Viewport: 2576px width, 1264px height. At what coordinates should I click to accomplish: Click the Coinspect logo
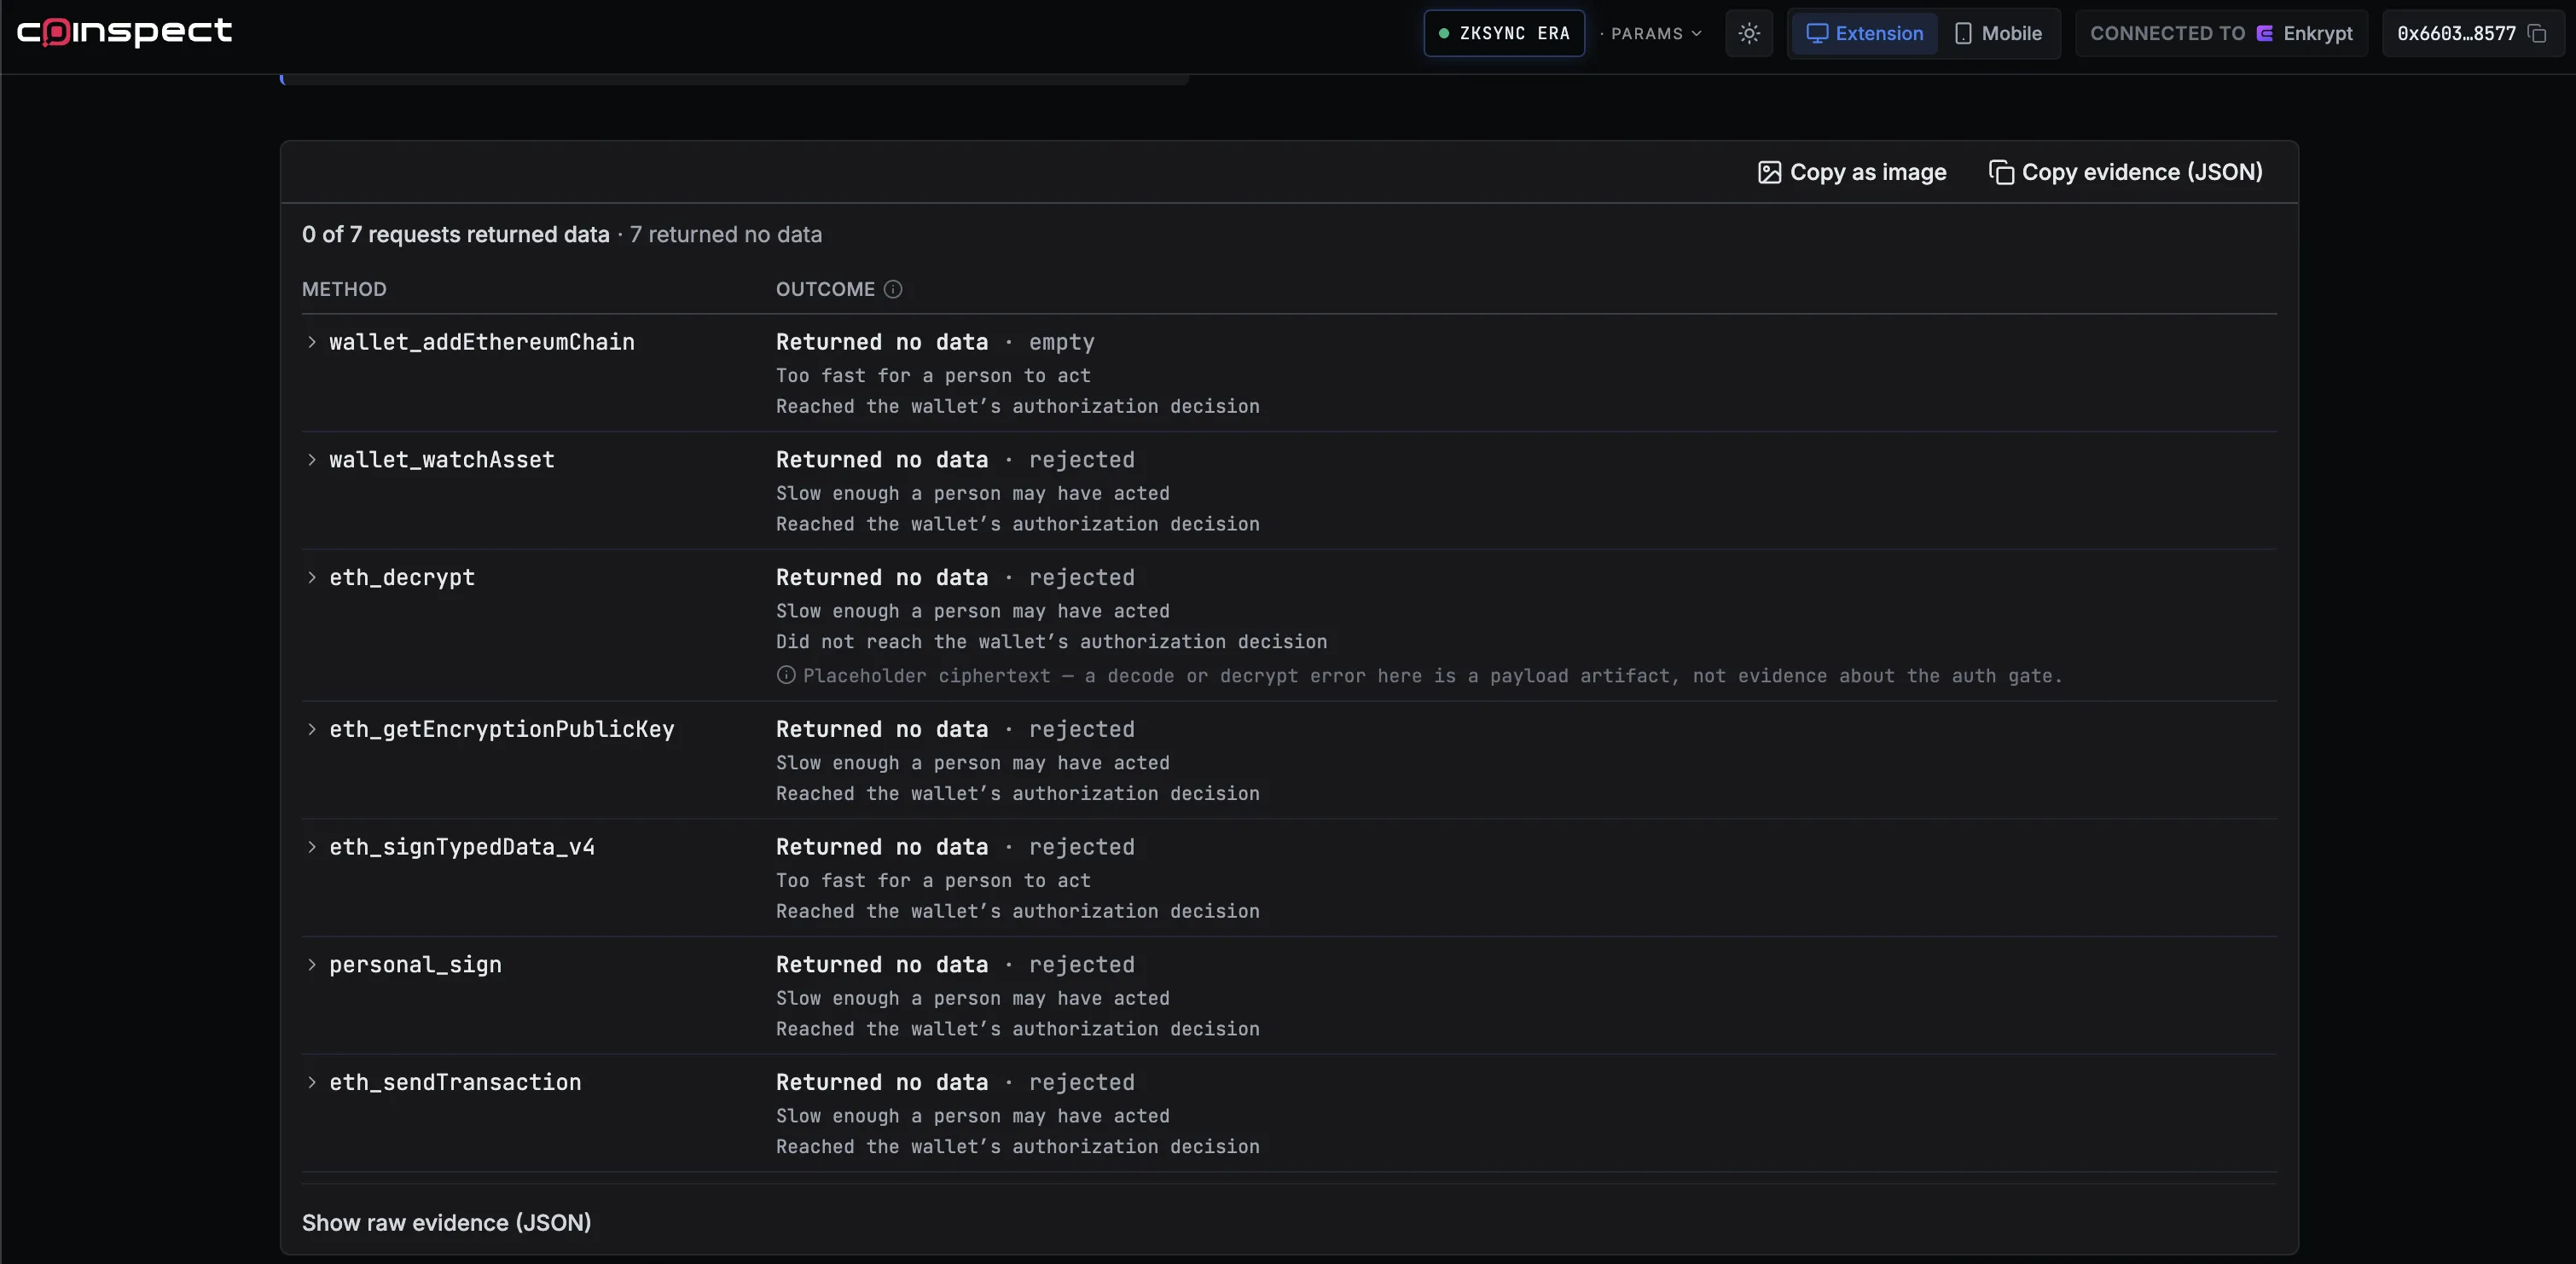coord(125,32)
